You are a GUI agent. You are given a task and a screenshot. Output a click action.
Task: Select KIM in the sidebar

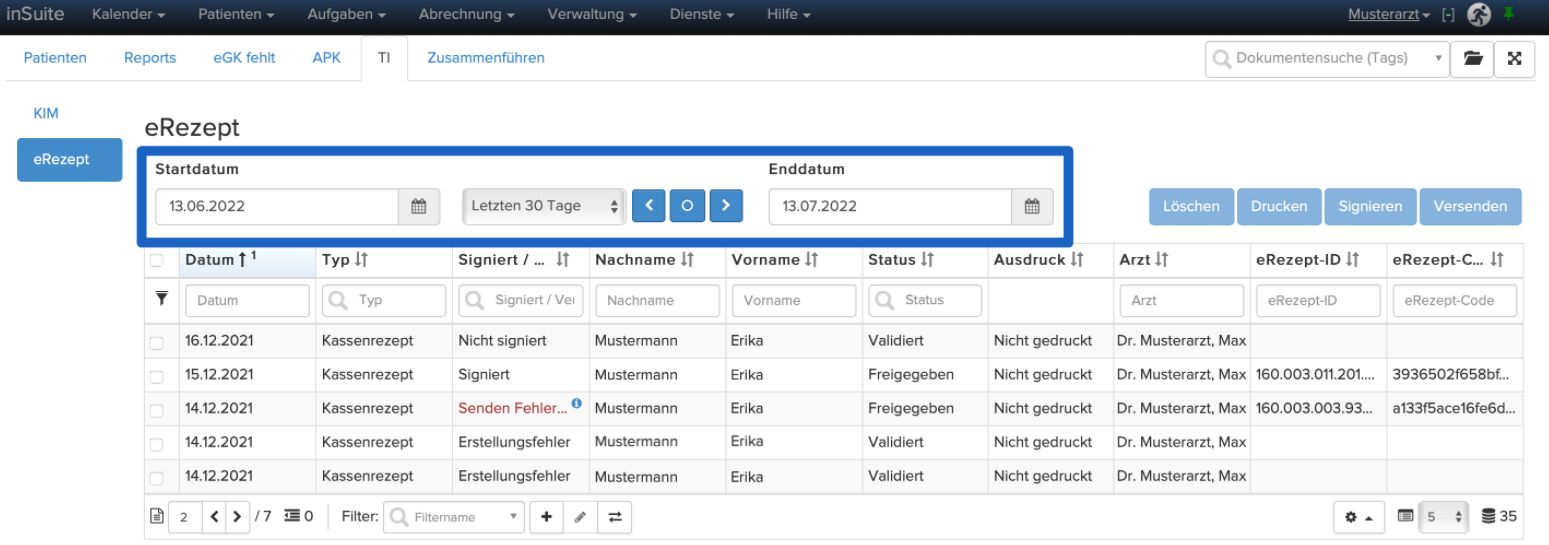(x=46, y=114)
